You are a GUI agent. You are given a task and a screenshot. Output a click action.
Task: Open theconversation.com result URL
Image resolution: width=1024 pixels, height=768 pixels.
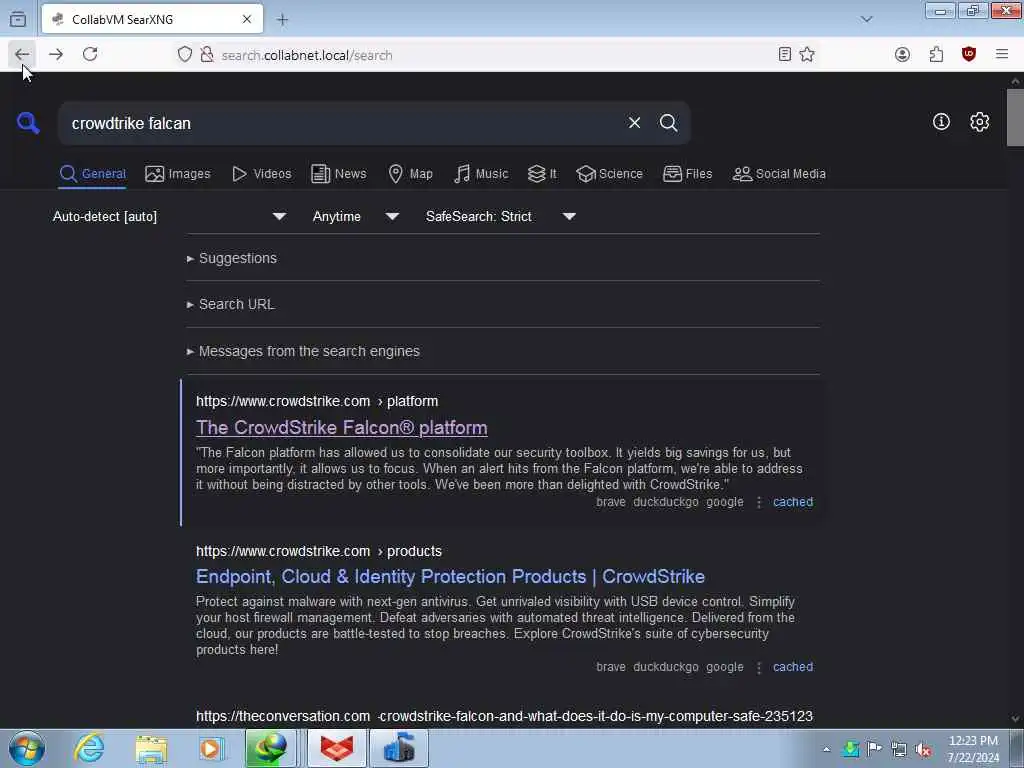(x=504, y=716)
